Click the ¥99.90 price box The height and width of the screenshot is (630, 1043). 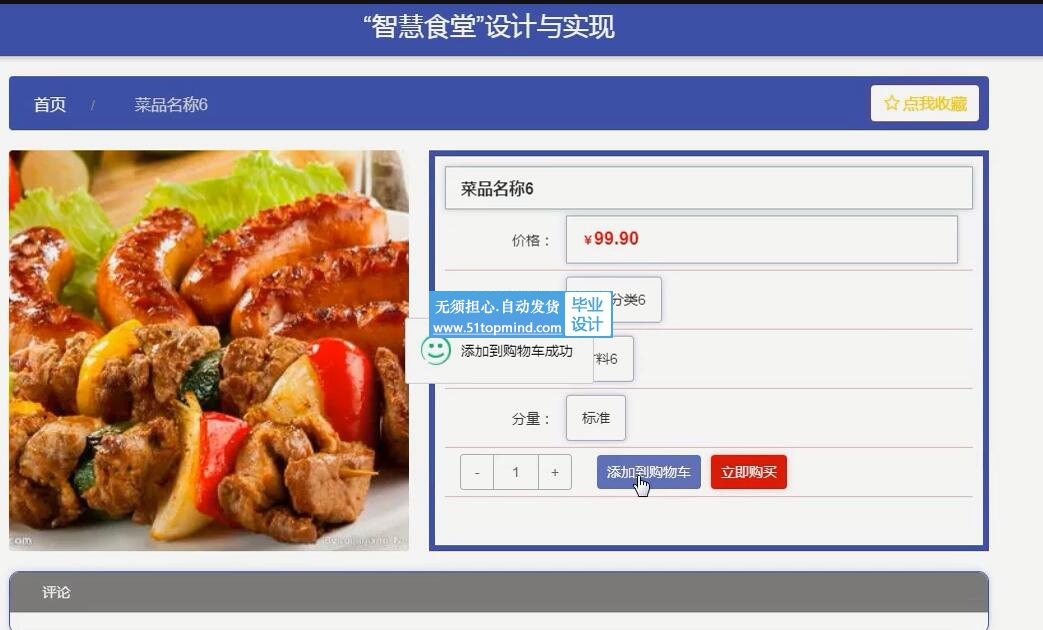click(x=762, y=239)
